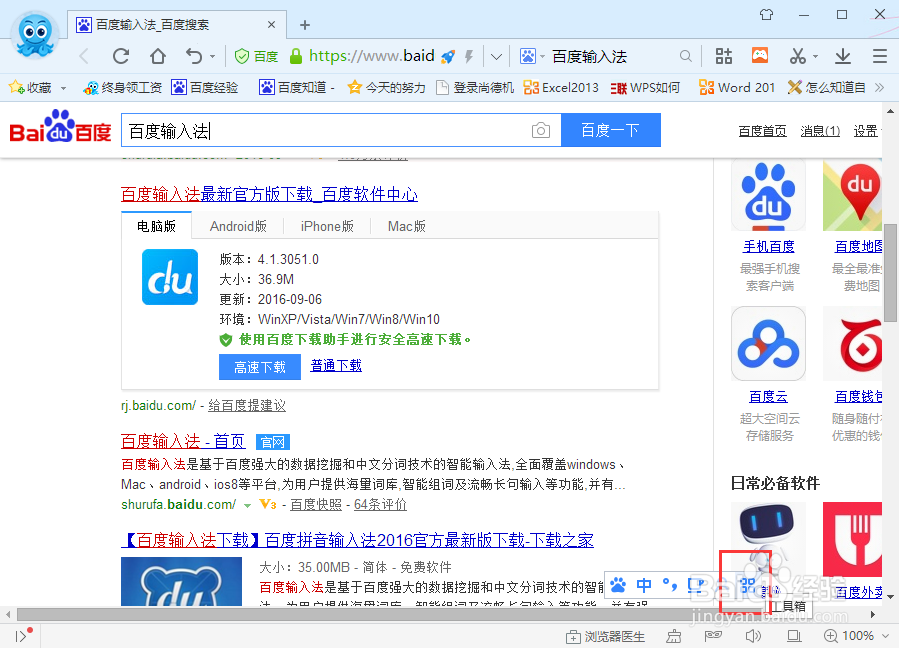Click the green shield security icon
The height and width of the screenshot is (648, 899).
(x=242, y=56)
